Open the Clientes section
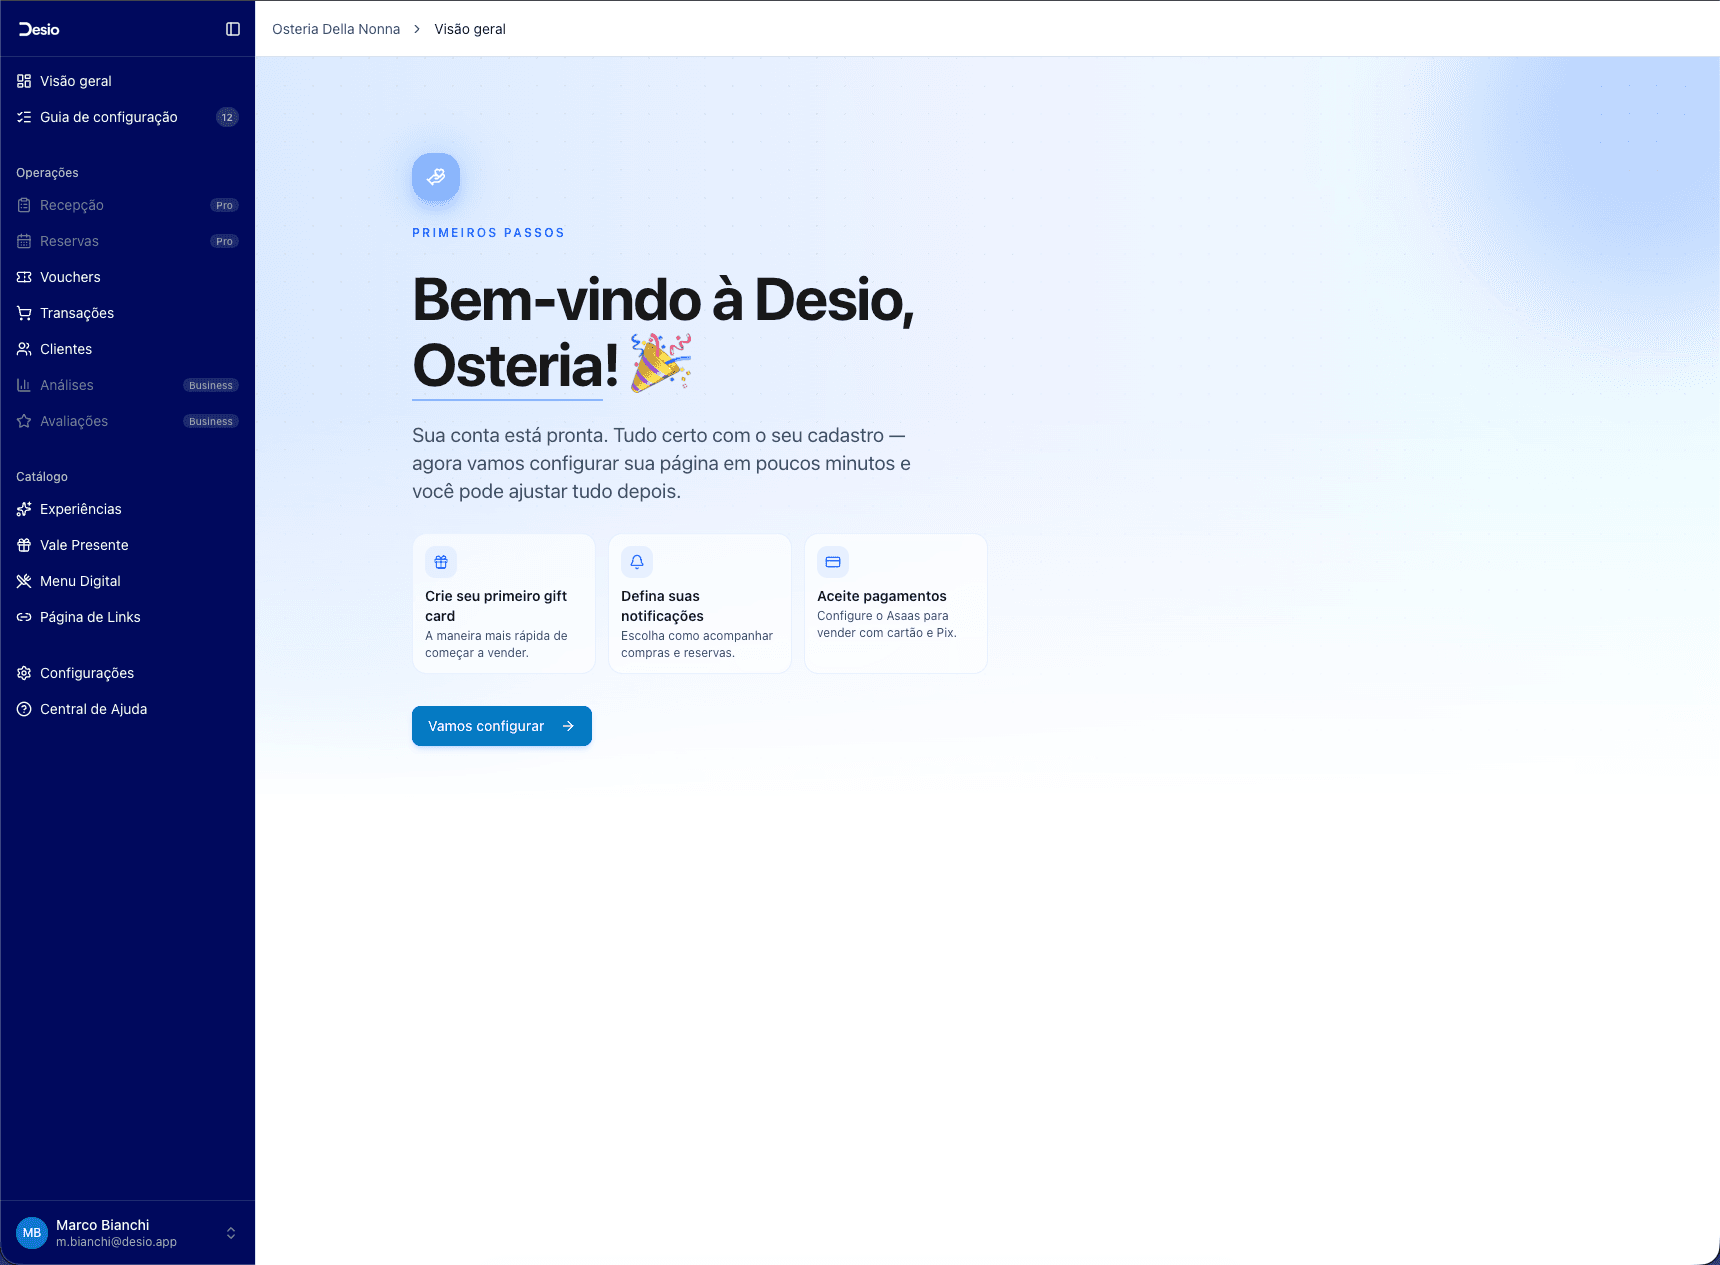The image size is (1720, 1265). tap(127, 349)
